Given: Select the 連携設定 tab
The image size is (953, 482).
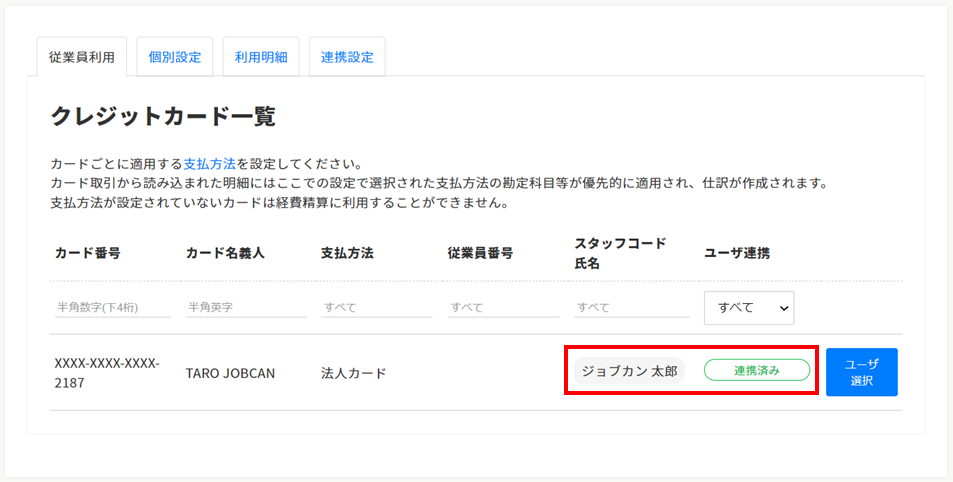Looking at the screenshot, I should tap(347, 57).
